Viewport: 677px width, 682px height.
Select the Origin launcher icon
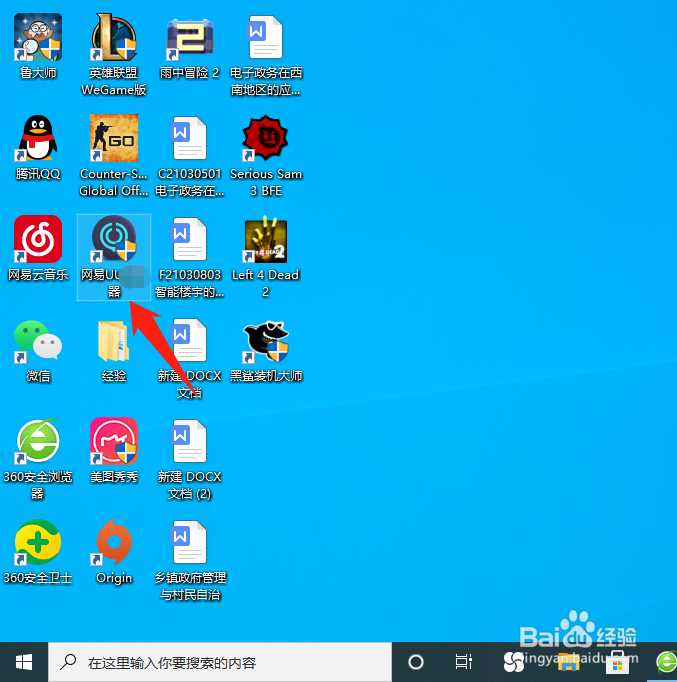[114, 542]
